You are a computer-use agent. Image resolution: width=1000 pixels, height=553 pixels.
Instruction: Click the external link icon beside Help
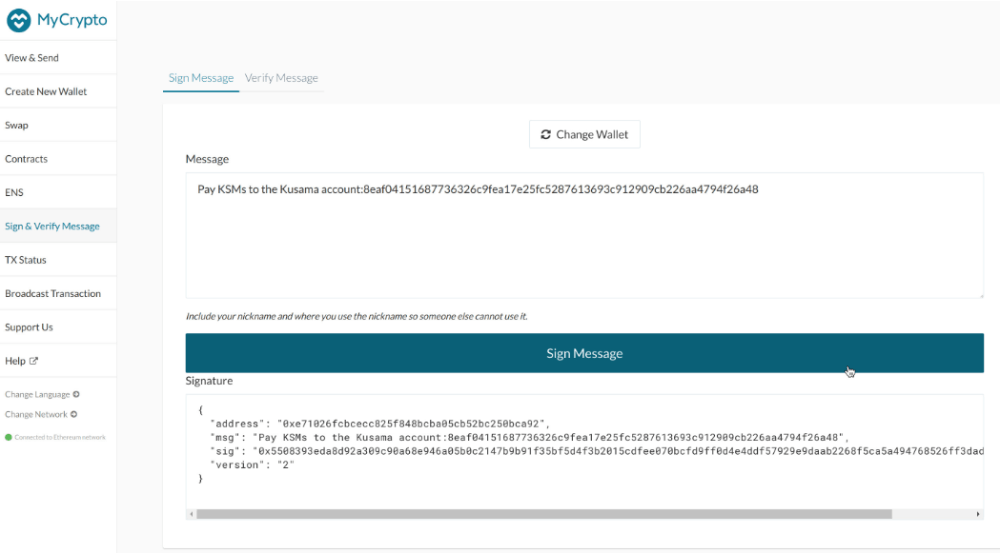[34, 360]
